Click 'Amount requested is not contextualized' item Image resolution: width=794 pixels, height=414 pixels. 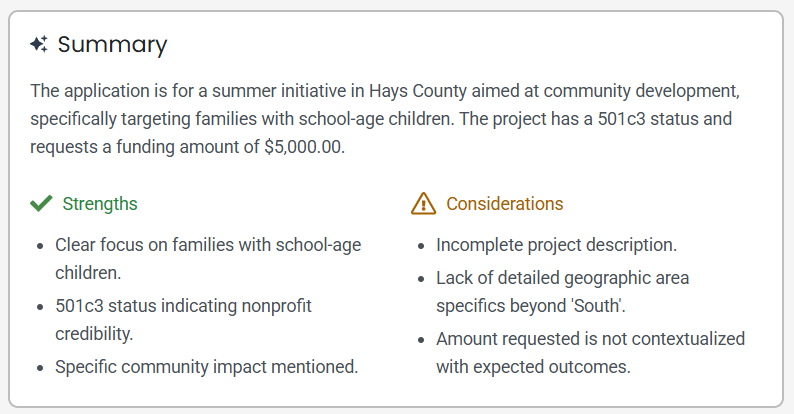(590, 353)
